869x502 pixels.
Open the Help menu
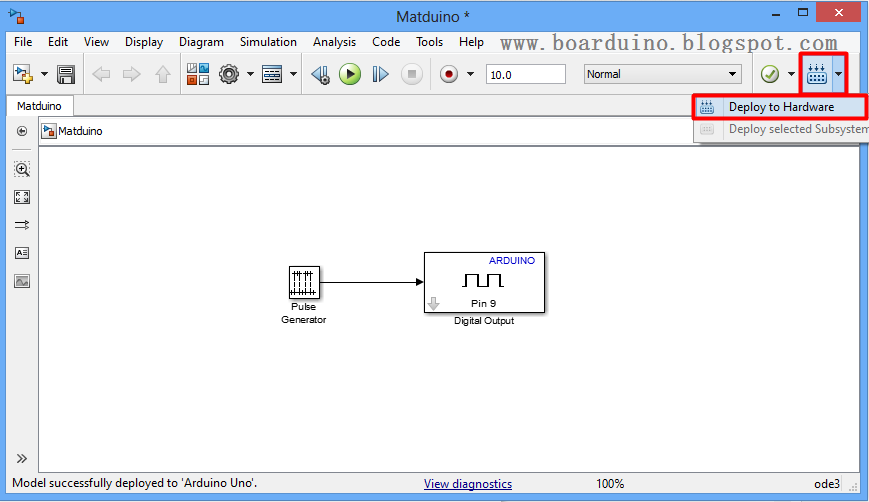[x=471, y=42]
